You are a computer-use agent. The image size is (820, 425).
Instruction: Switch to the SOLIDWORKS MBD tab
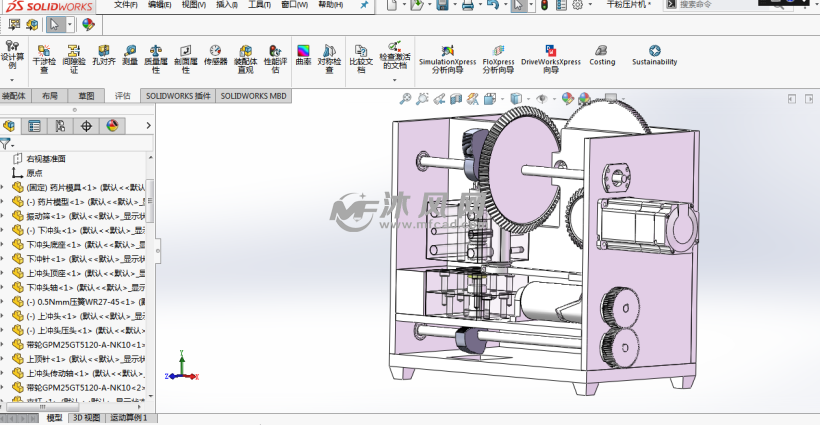tap(253, 96)
